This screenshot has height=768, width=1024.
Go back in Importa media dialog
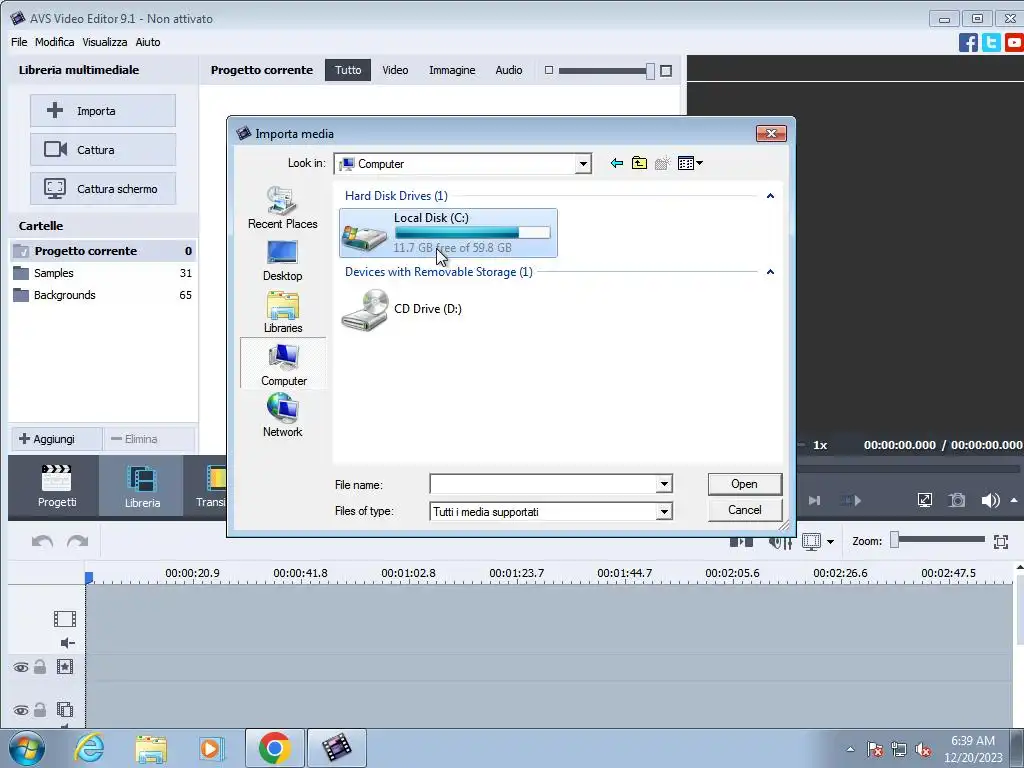tap(616, 163)
